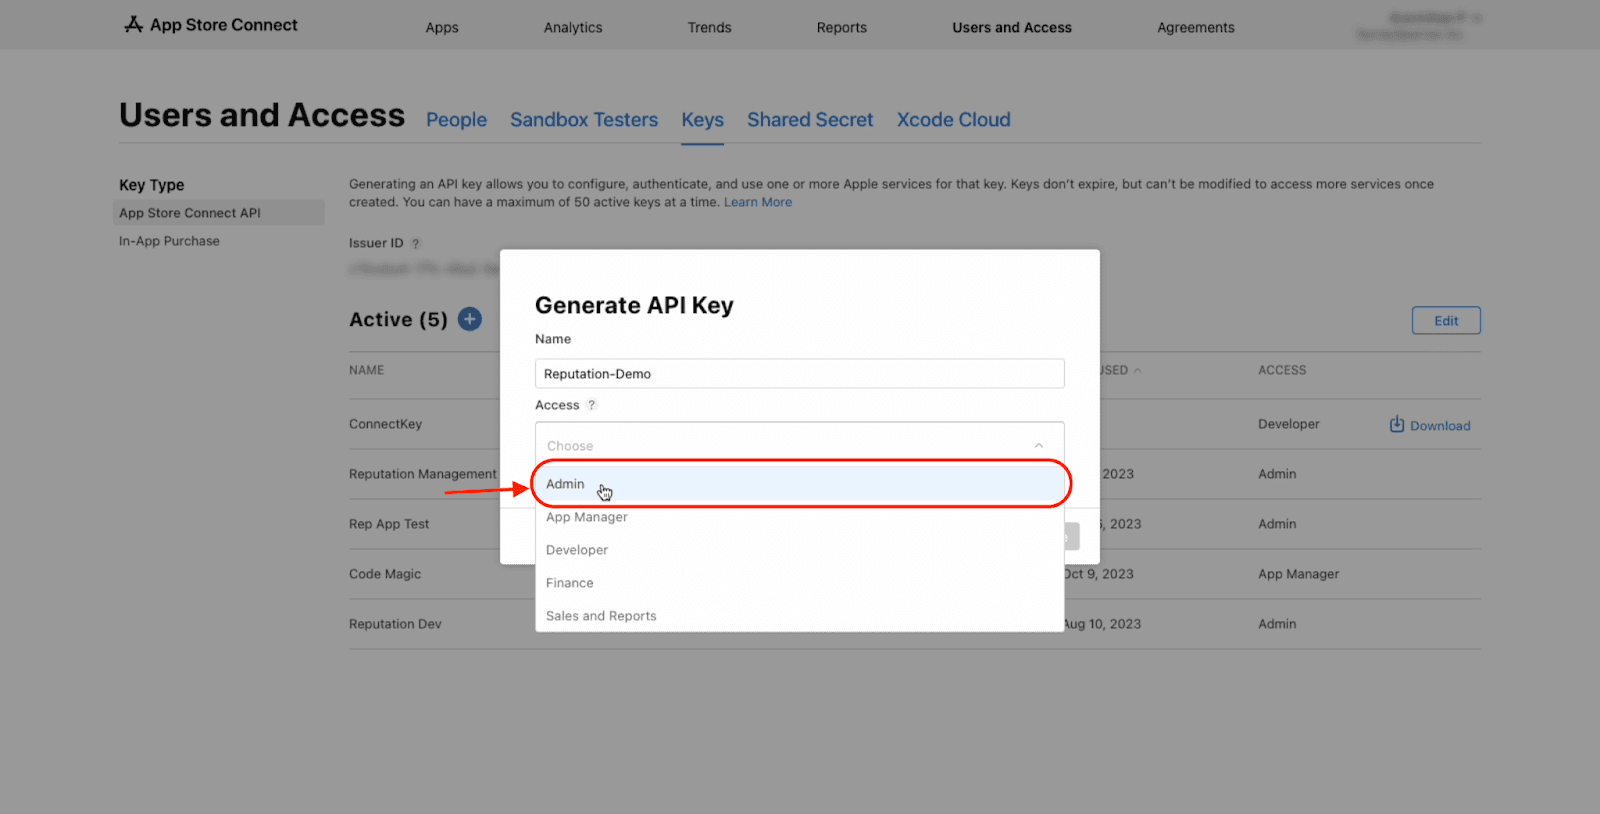Open Analytics in the top navigation
This screenshot has height=814, width=1600.
[x=573, y=28]
